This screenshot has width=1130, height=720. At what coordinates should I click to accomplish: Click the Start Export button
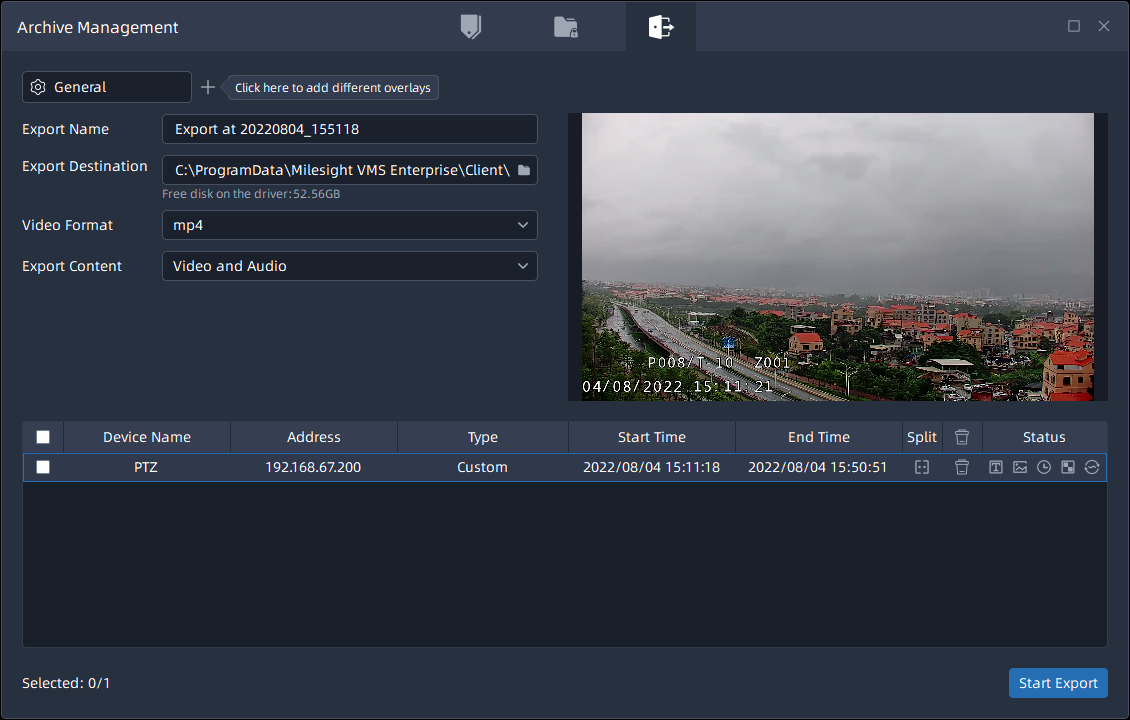click(x=1058, y=683)
